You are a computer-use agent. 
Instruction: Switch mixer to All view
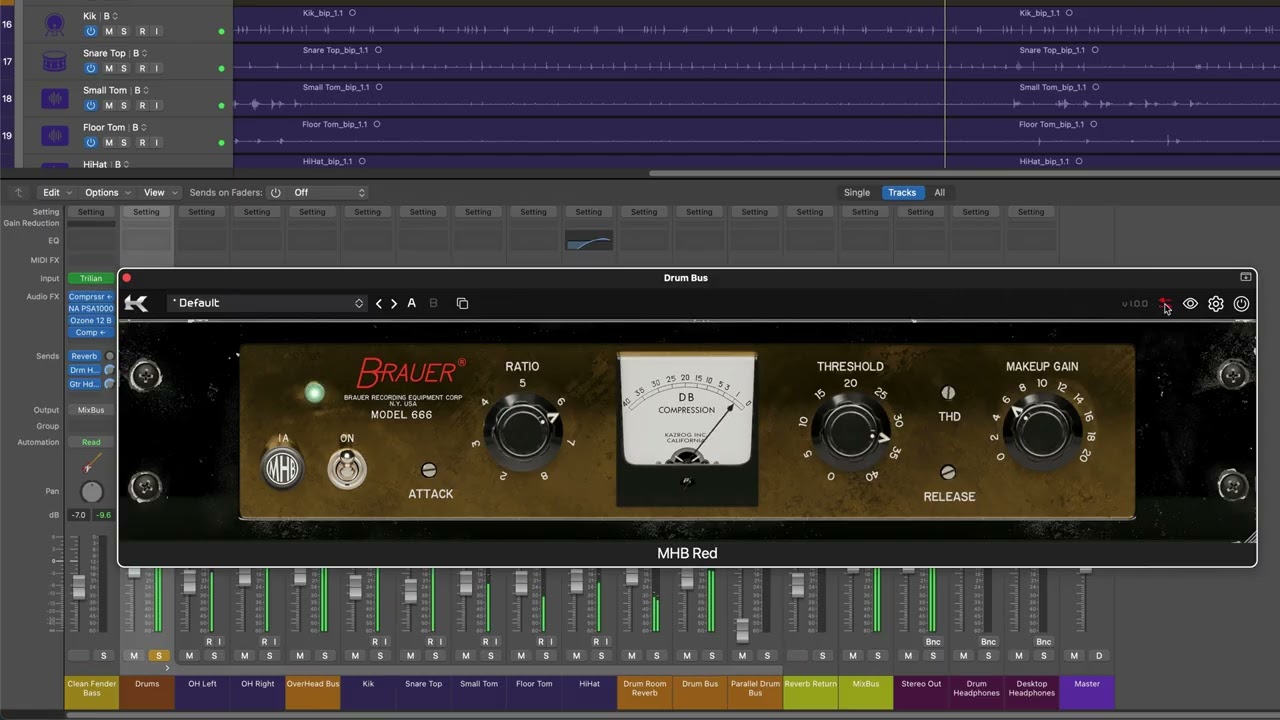(x=939, y=192)
